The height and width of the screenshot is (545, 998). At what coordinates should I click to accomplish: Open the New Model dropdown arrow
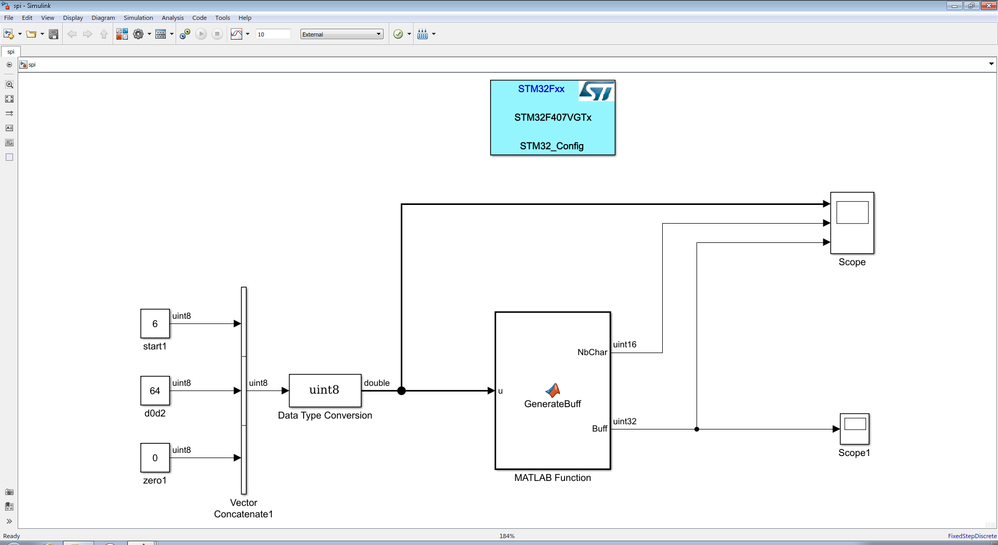pyautogui.click(x=20, y=34)
